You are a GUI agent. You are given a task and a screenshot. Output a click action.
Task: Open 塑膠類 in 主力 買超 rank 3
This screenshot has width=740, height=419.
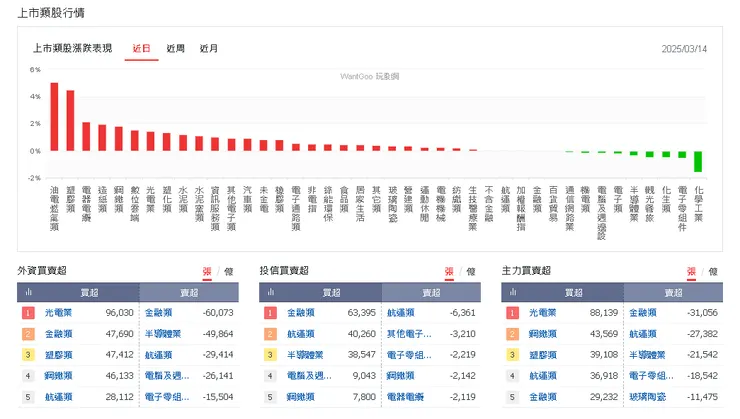(x=543, y=355)
